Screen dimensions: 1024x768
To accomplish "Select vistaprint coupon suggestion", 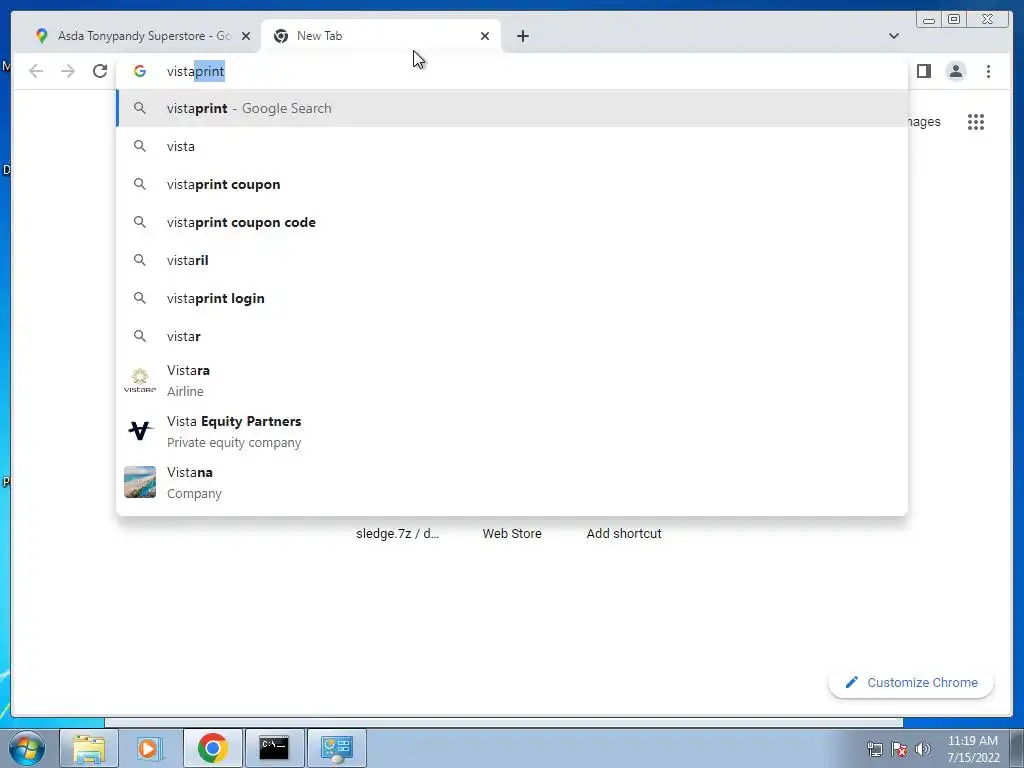I will 512,184.
